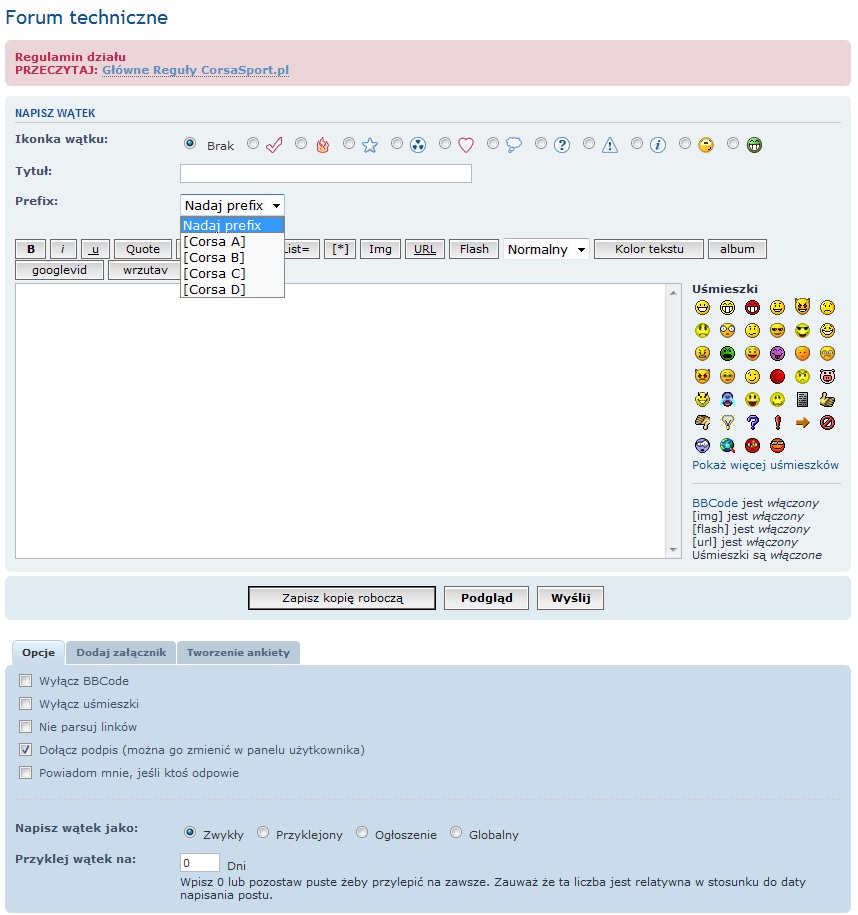Insert the thumbs up smiley
The image size is (858, 915).
(827, 399)
